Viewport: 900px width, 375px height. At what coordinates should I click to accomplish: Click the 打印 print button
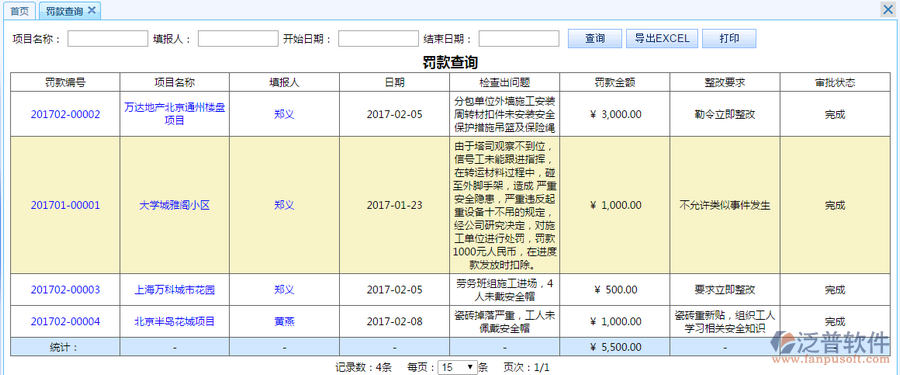point(729,39)
